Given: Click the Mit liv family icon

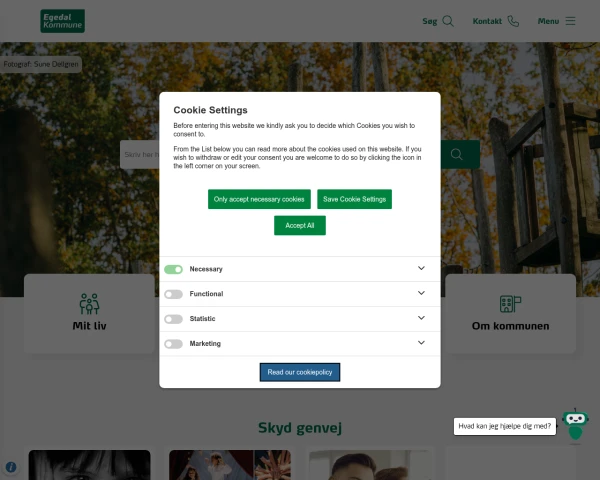Looking at the screenshot, I should 90,304.
